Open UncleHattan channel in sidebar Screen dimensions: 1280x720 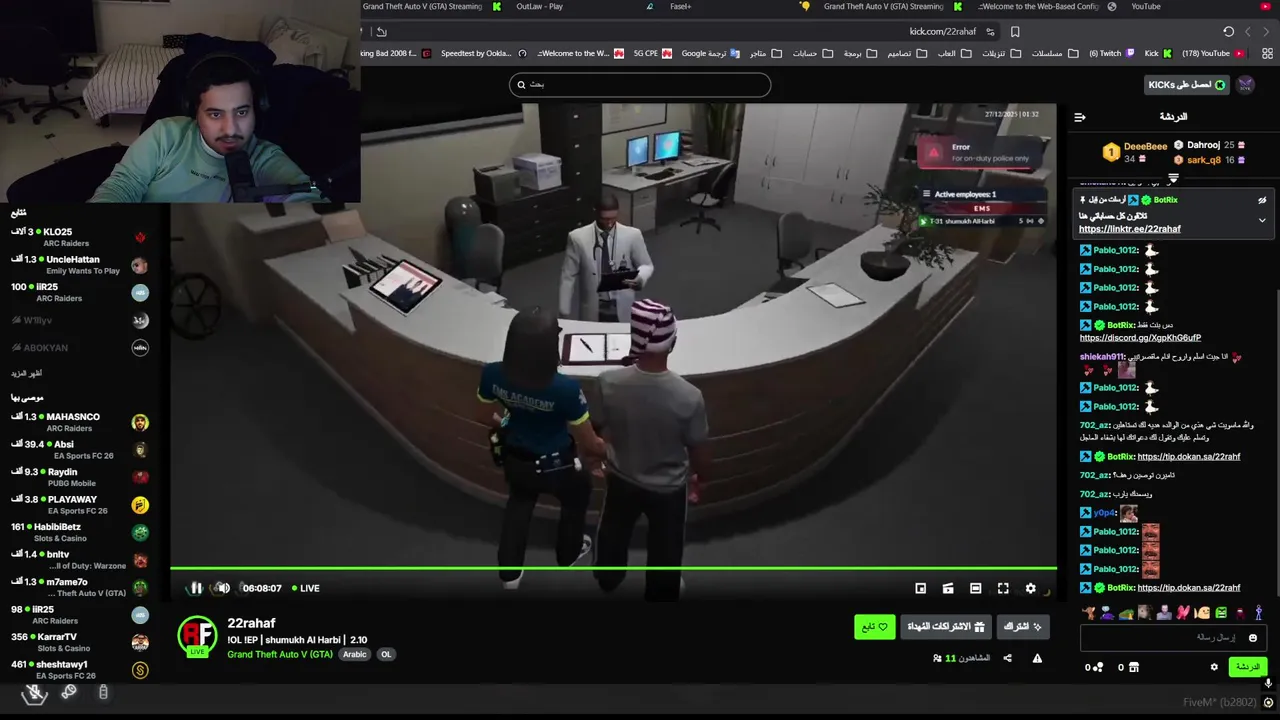click(79, 265)
